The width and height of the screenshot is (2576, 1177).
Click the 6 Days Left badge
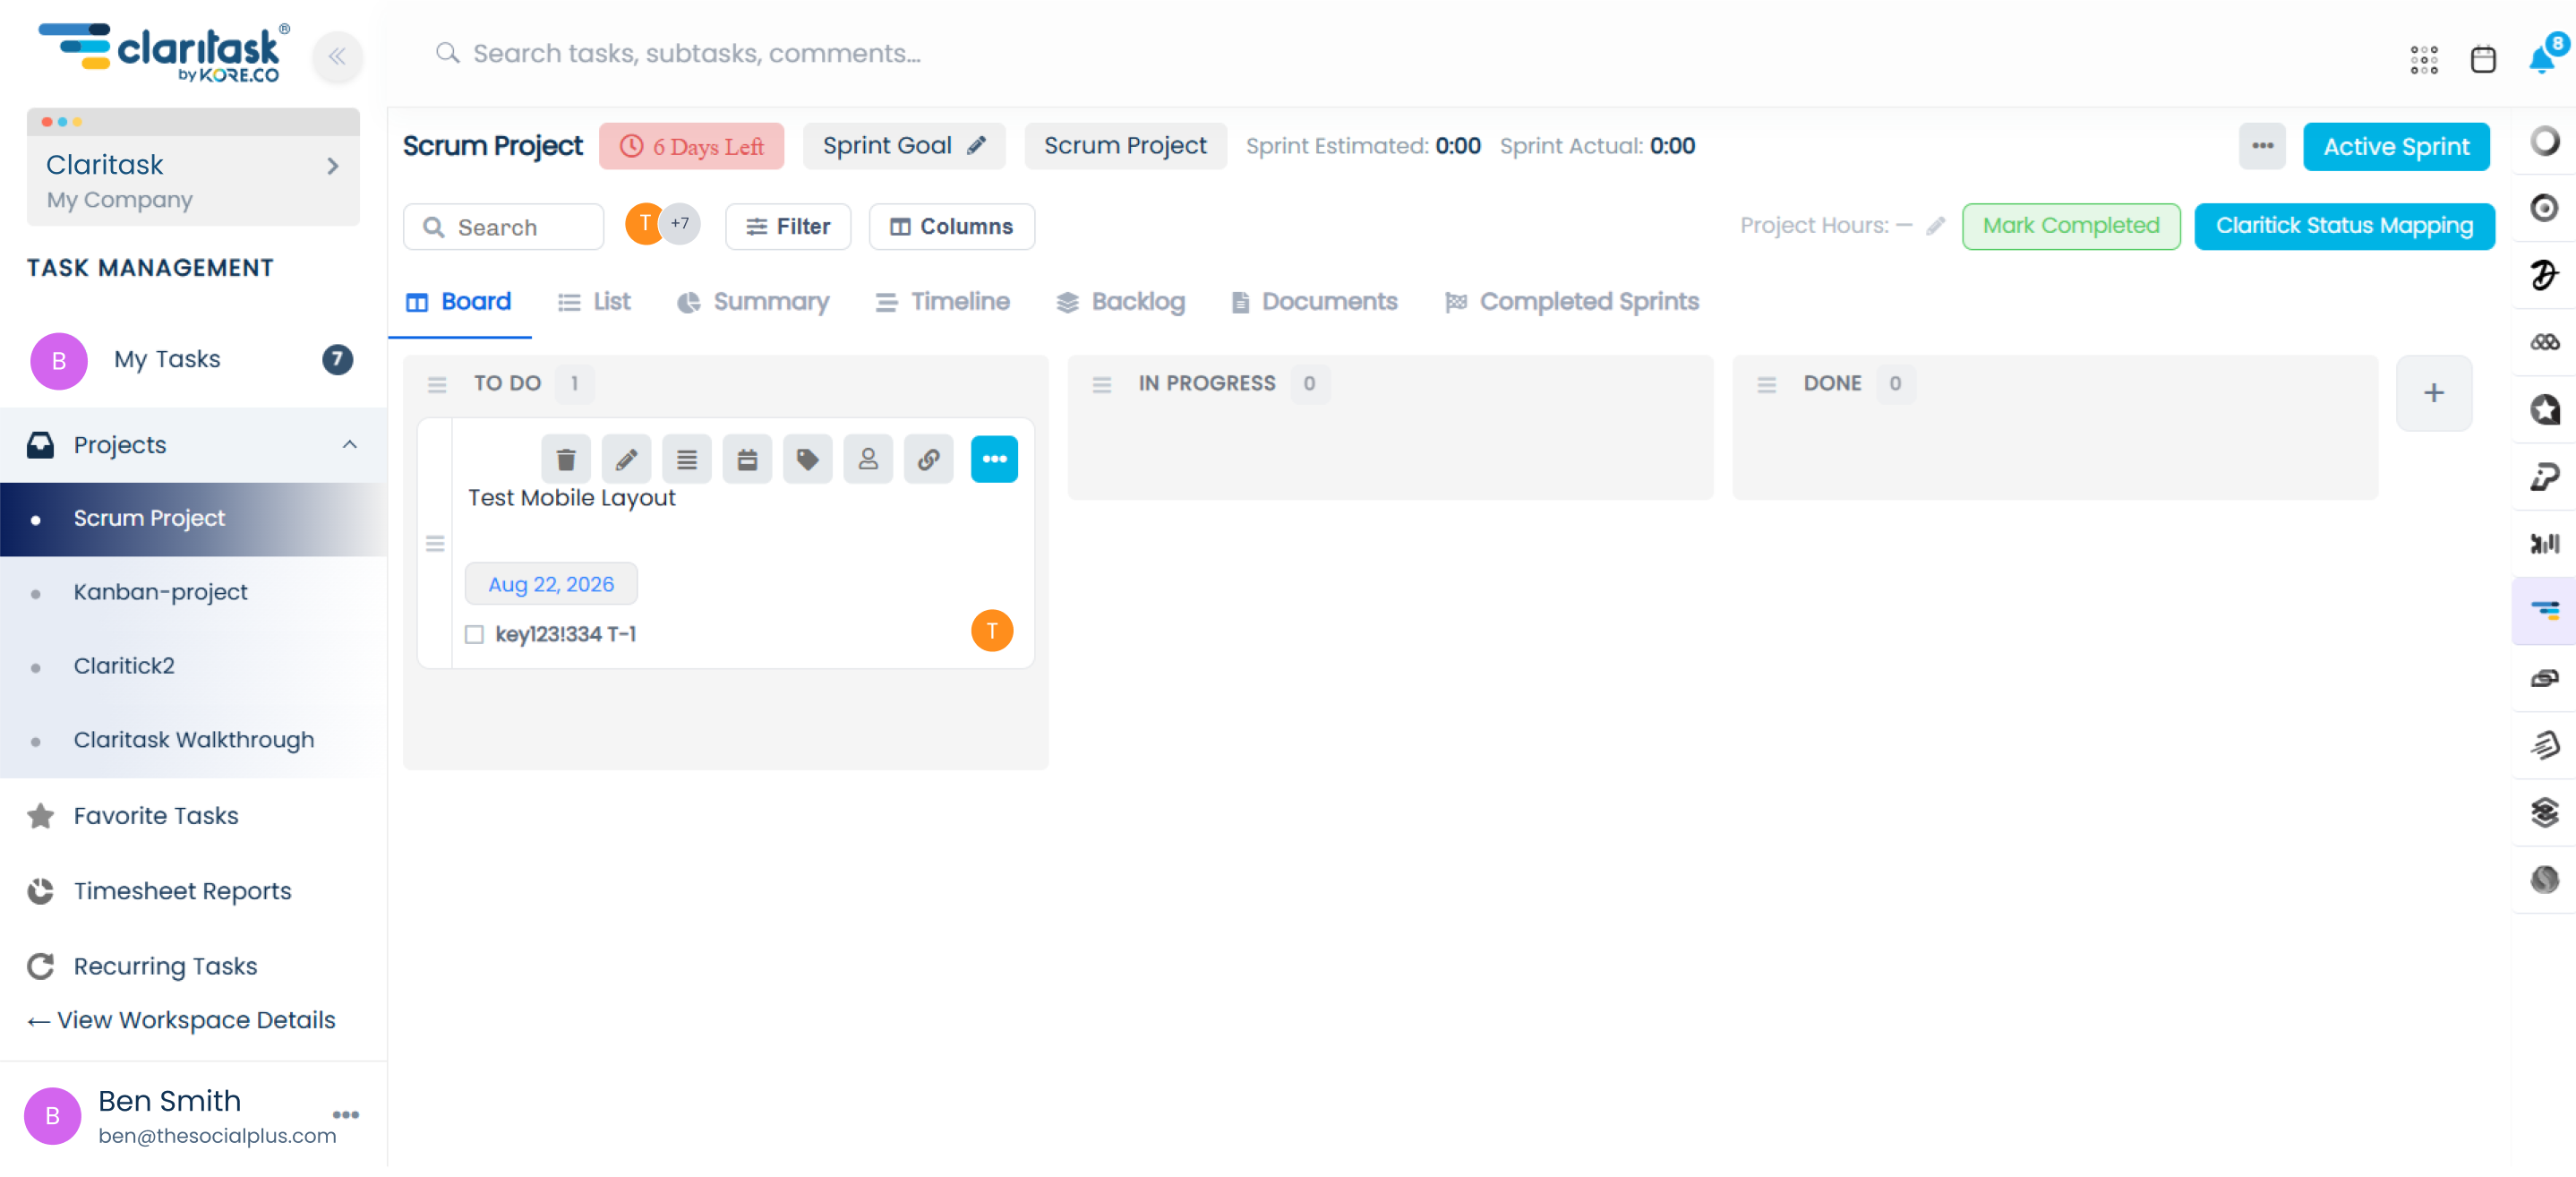[x=691, y=146]
